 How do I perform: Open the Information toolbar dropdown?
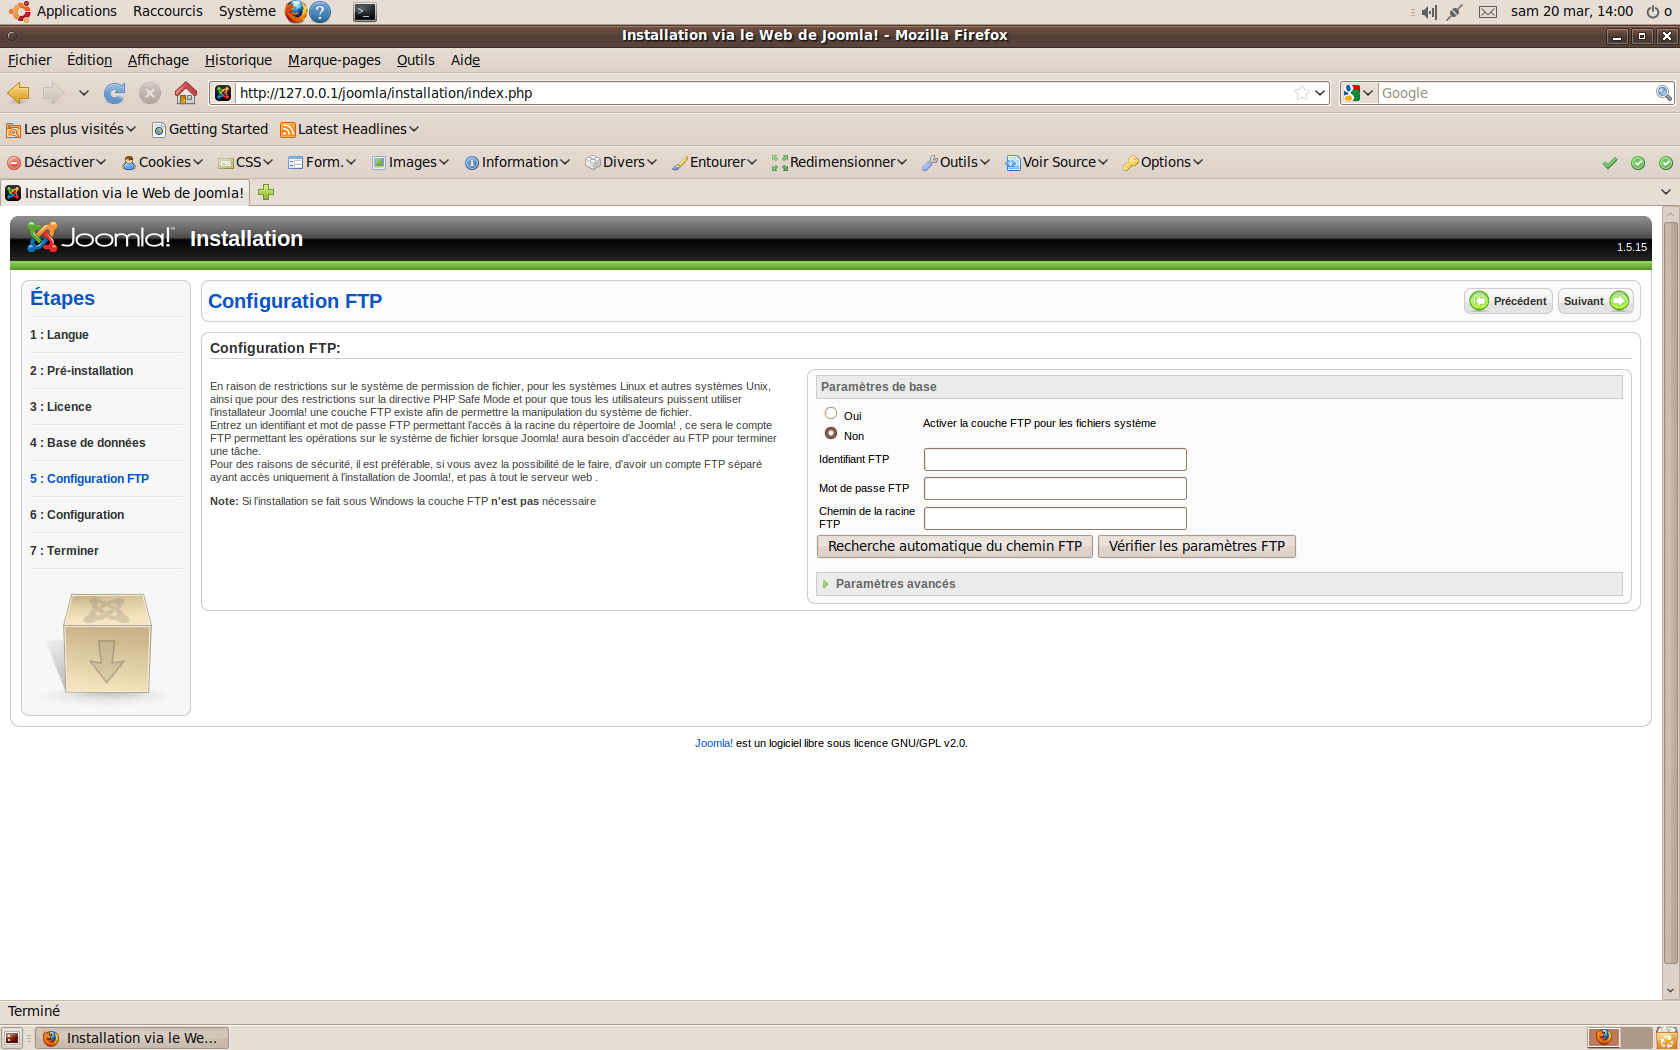tap(517, 162)
